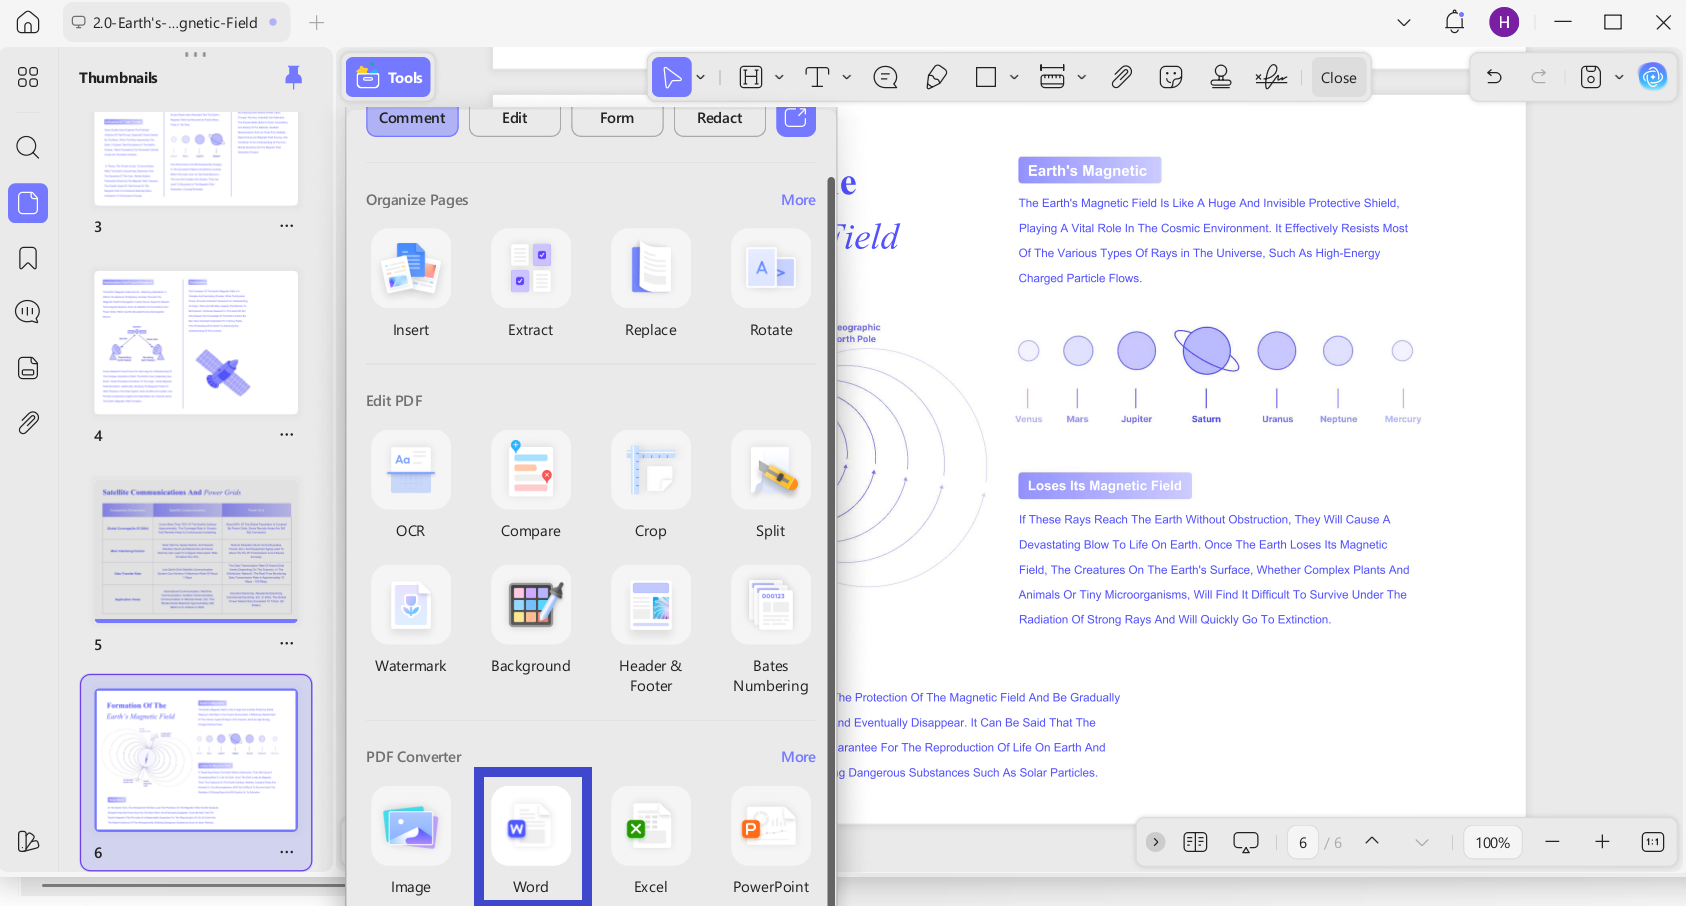Image resolution: width=1686 pixels, height=906 pixels.
Task: Expand the text tool dropdown arrow
Action: pyautogui.click(x=847, y=77)
